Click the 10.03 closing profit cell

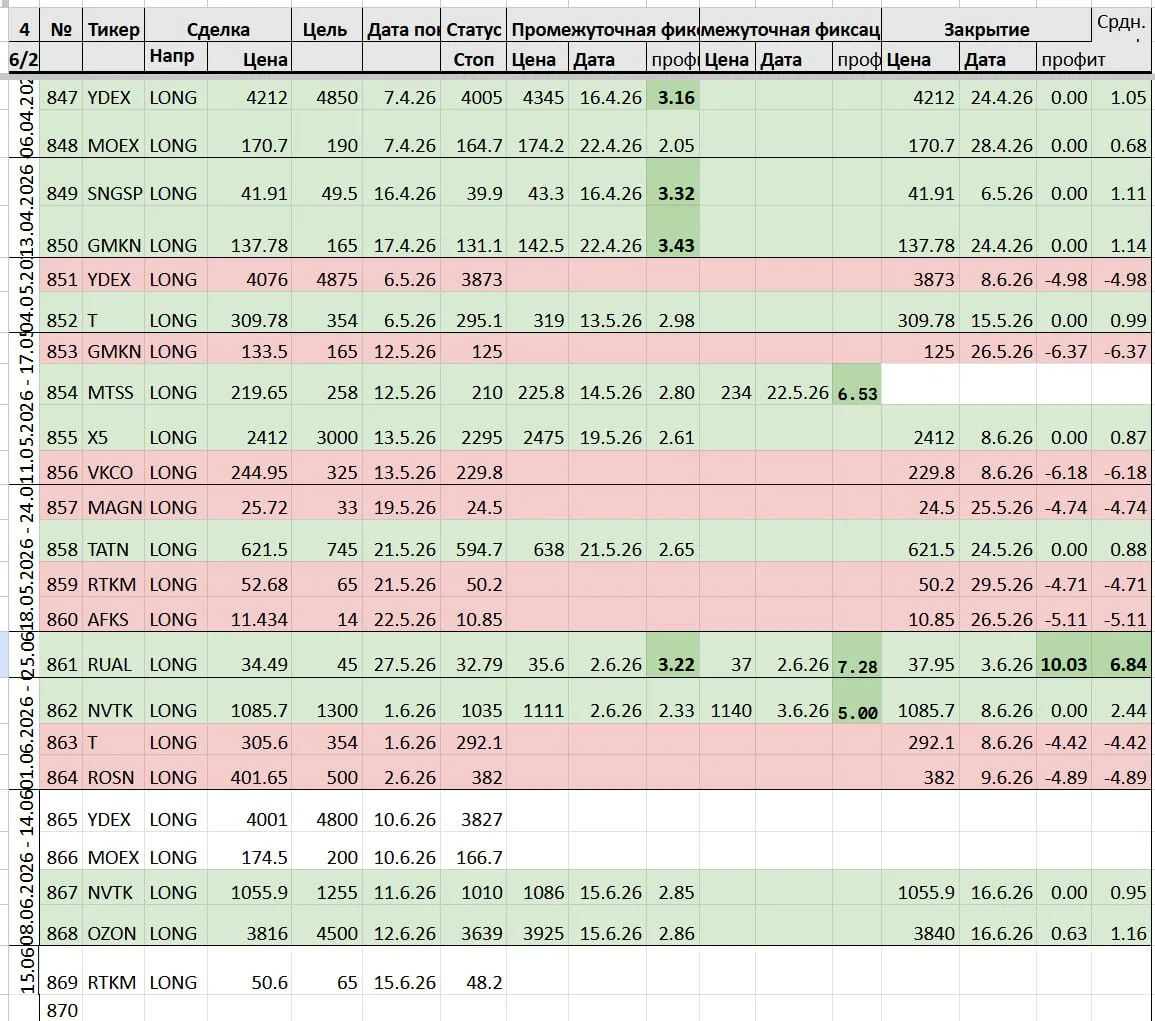pyautogui.click(x=1064, y=664)
